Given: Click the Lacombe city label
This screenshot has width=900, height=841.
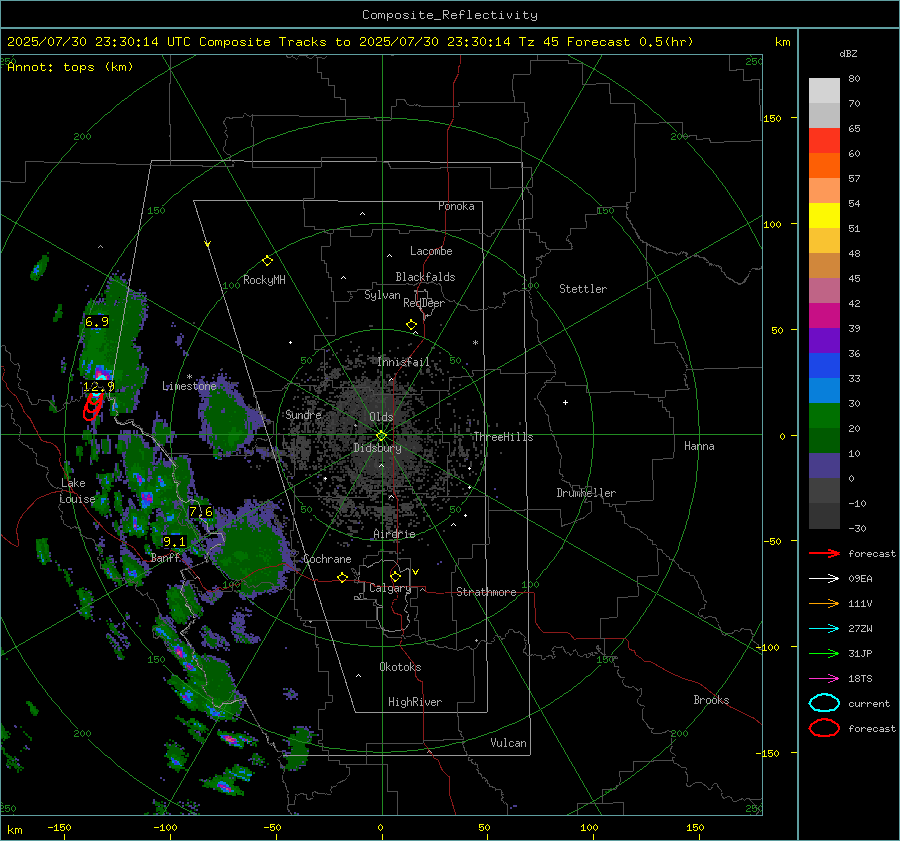Looking at the screenshot, I should point(431,251).
